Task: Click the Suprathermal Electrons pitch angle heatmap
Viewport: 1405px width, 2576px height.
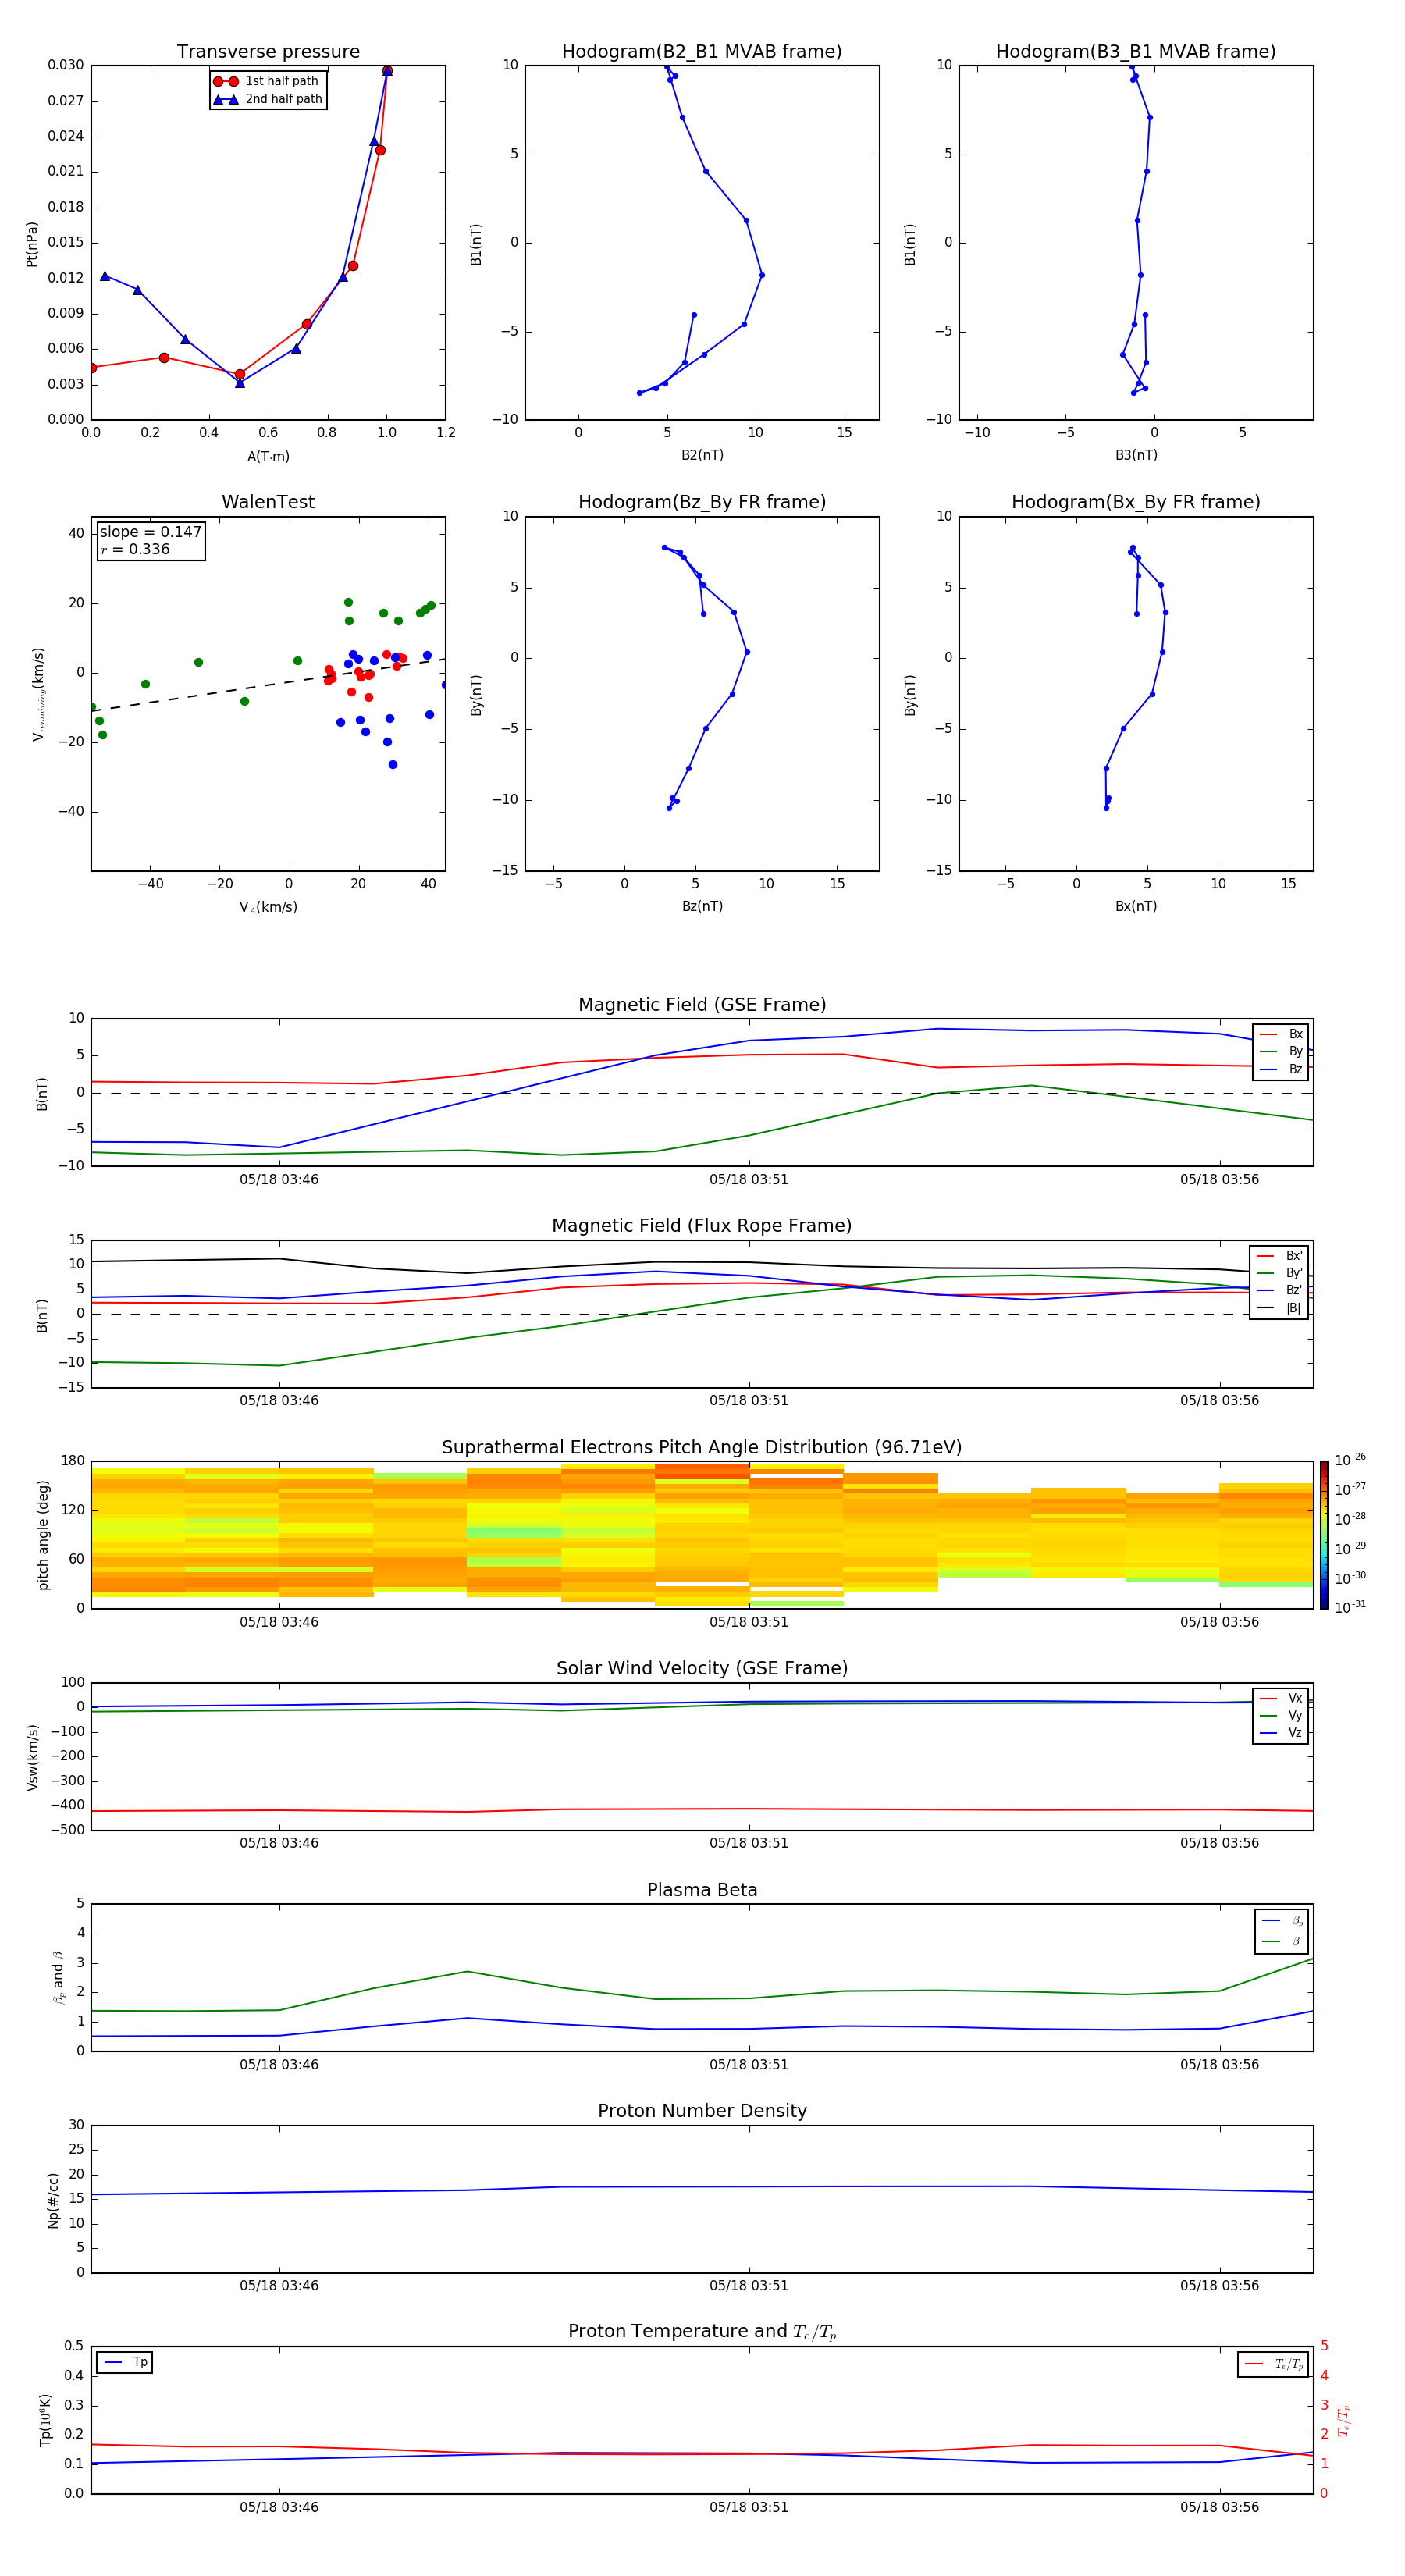Action: click(702, 1535)
